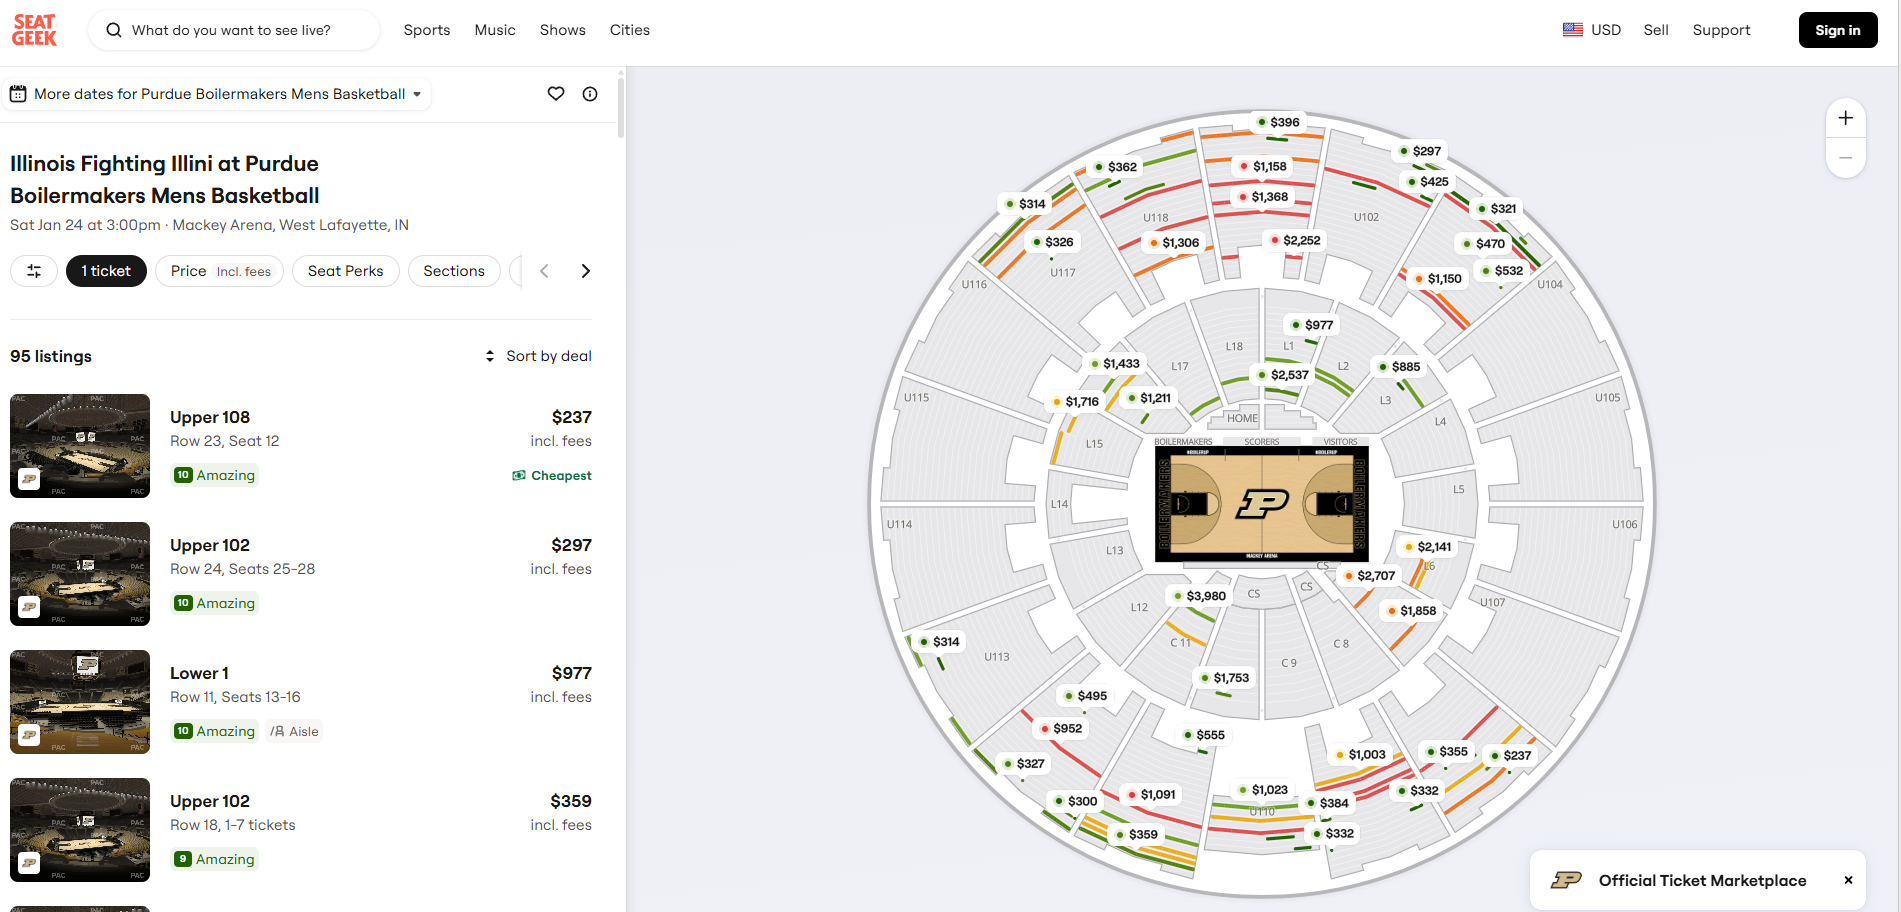
Task: Click the SeatGeek logo
Action: (x=34, y=30)
